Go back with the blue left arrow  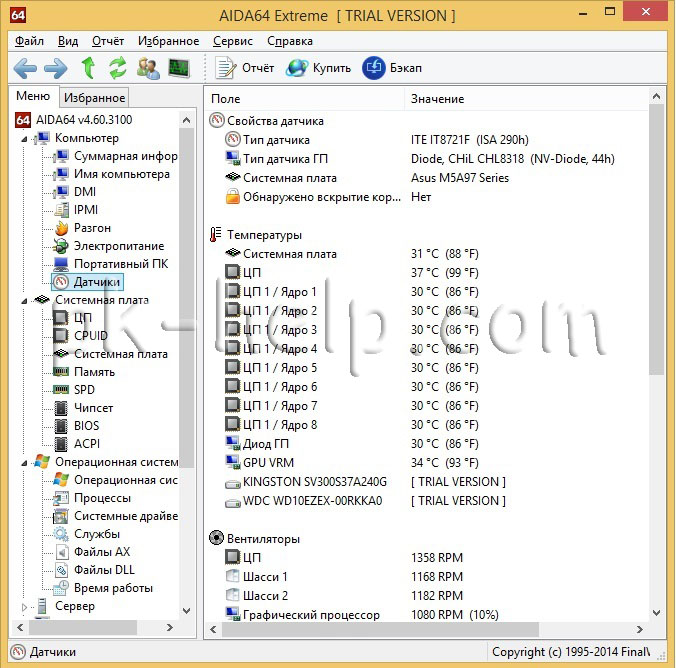point(25,68)
